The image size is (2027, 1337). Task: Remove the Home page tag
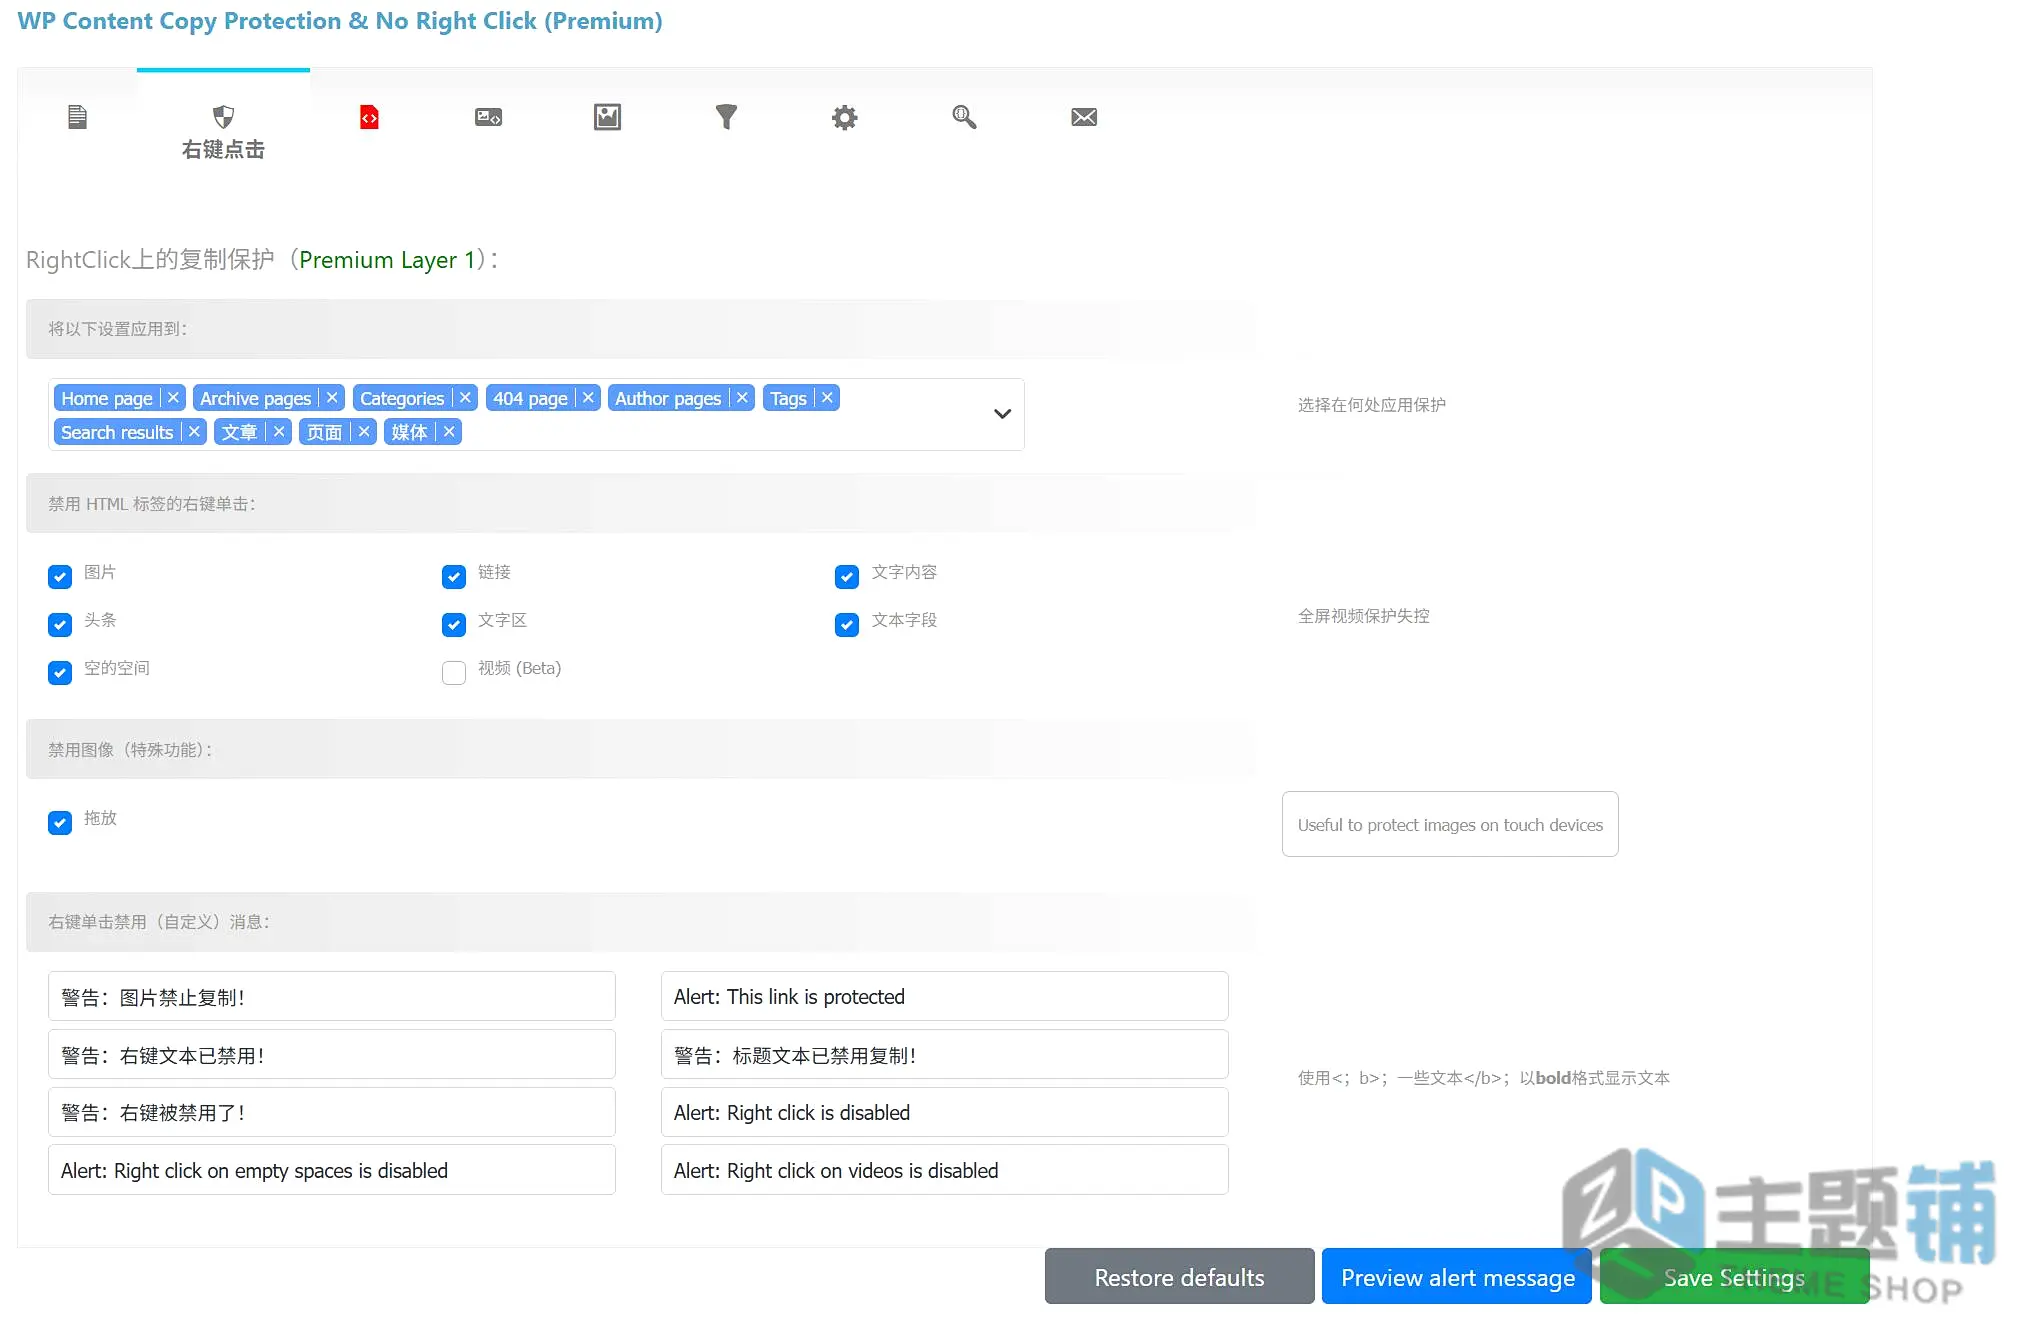173,398
